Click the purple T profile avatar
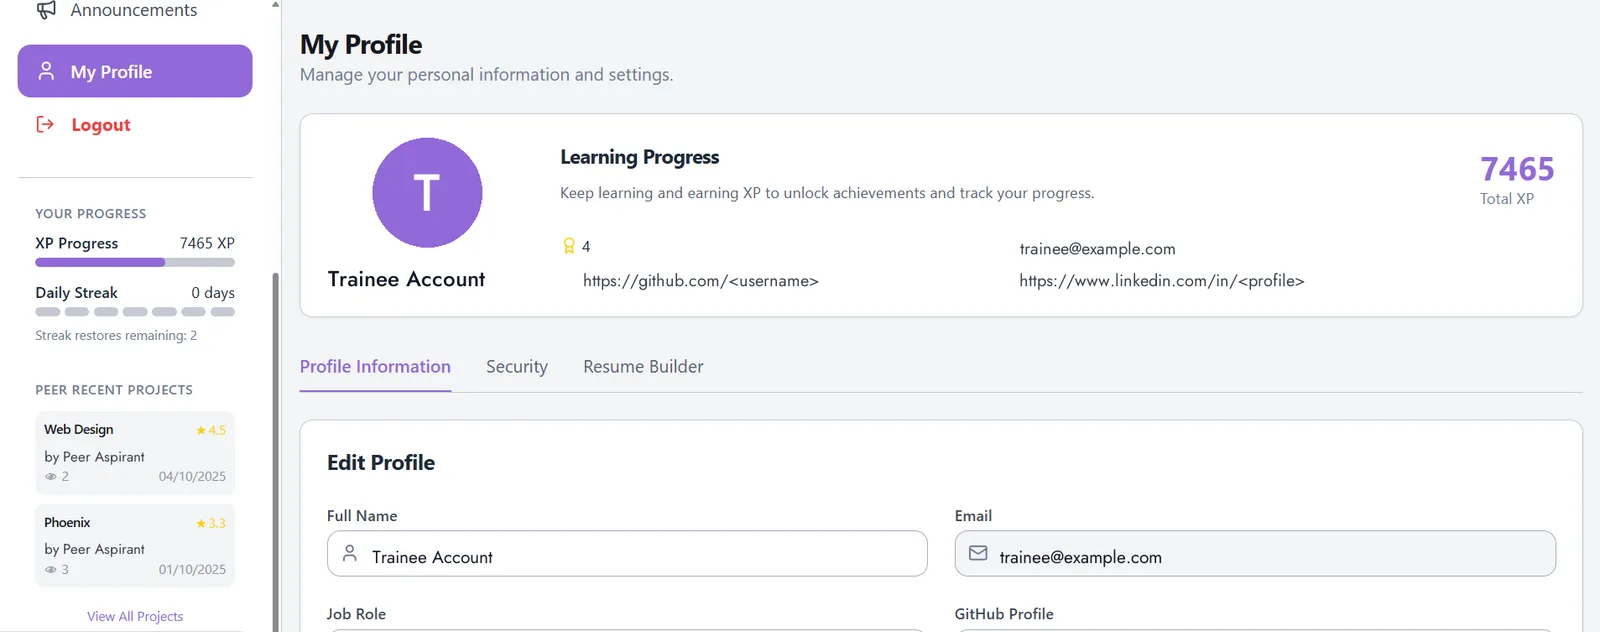This screenshot has width=1600, height=632. [427, 192]
